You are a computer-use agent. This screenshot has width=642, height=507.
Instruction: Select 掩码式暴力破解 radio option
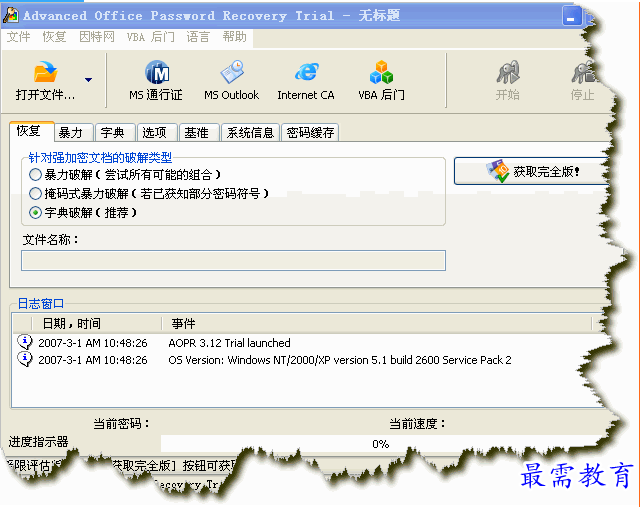pos(35,193)
